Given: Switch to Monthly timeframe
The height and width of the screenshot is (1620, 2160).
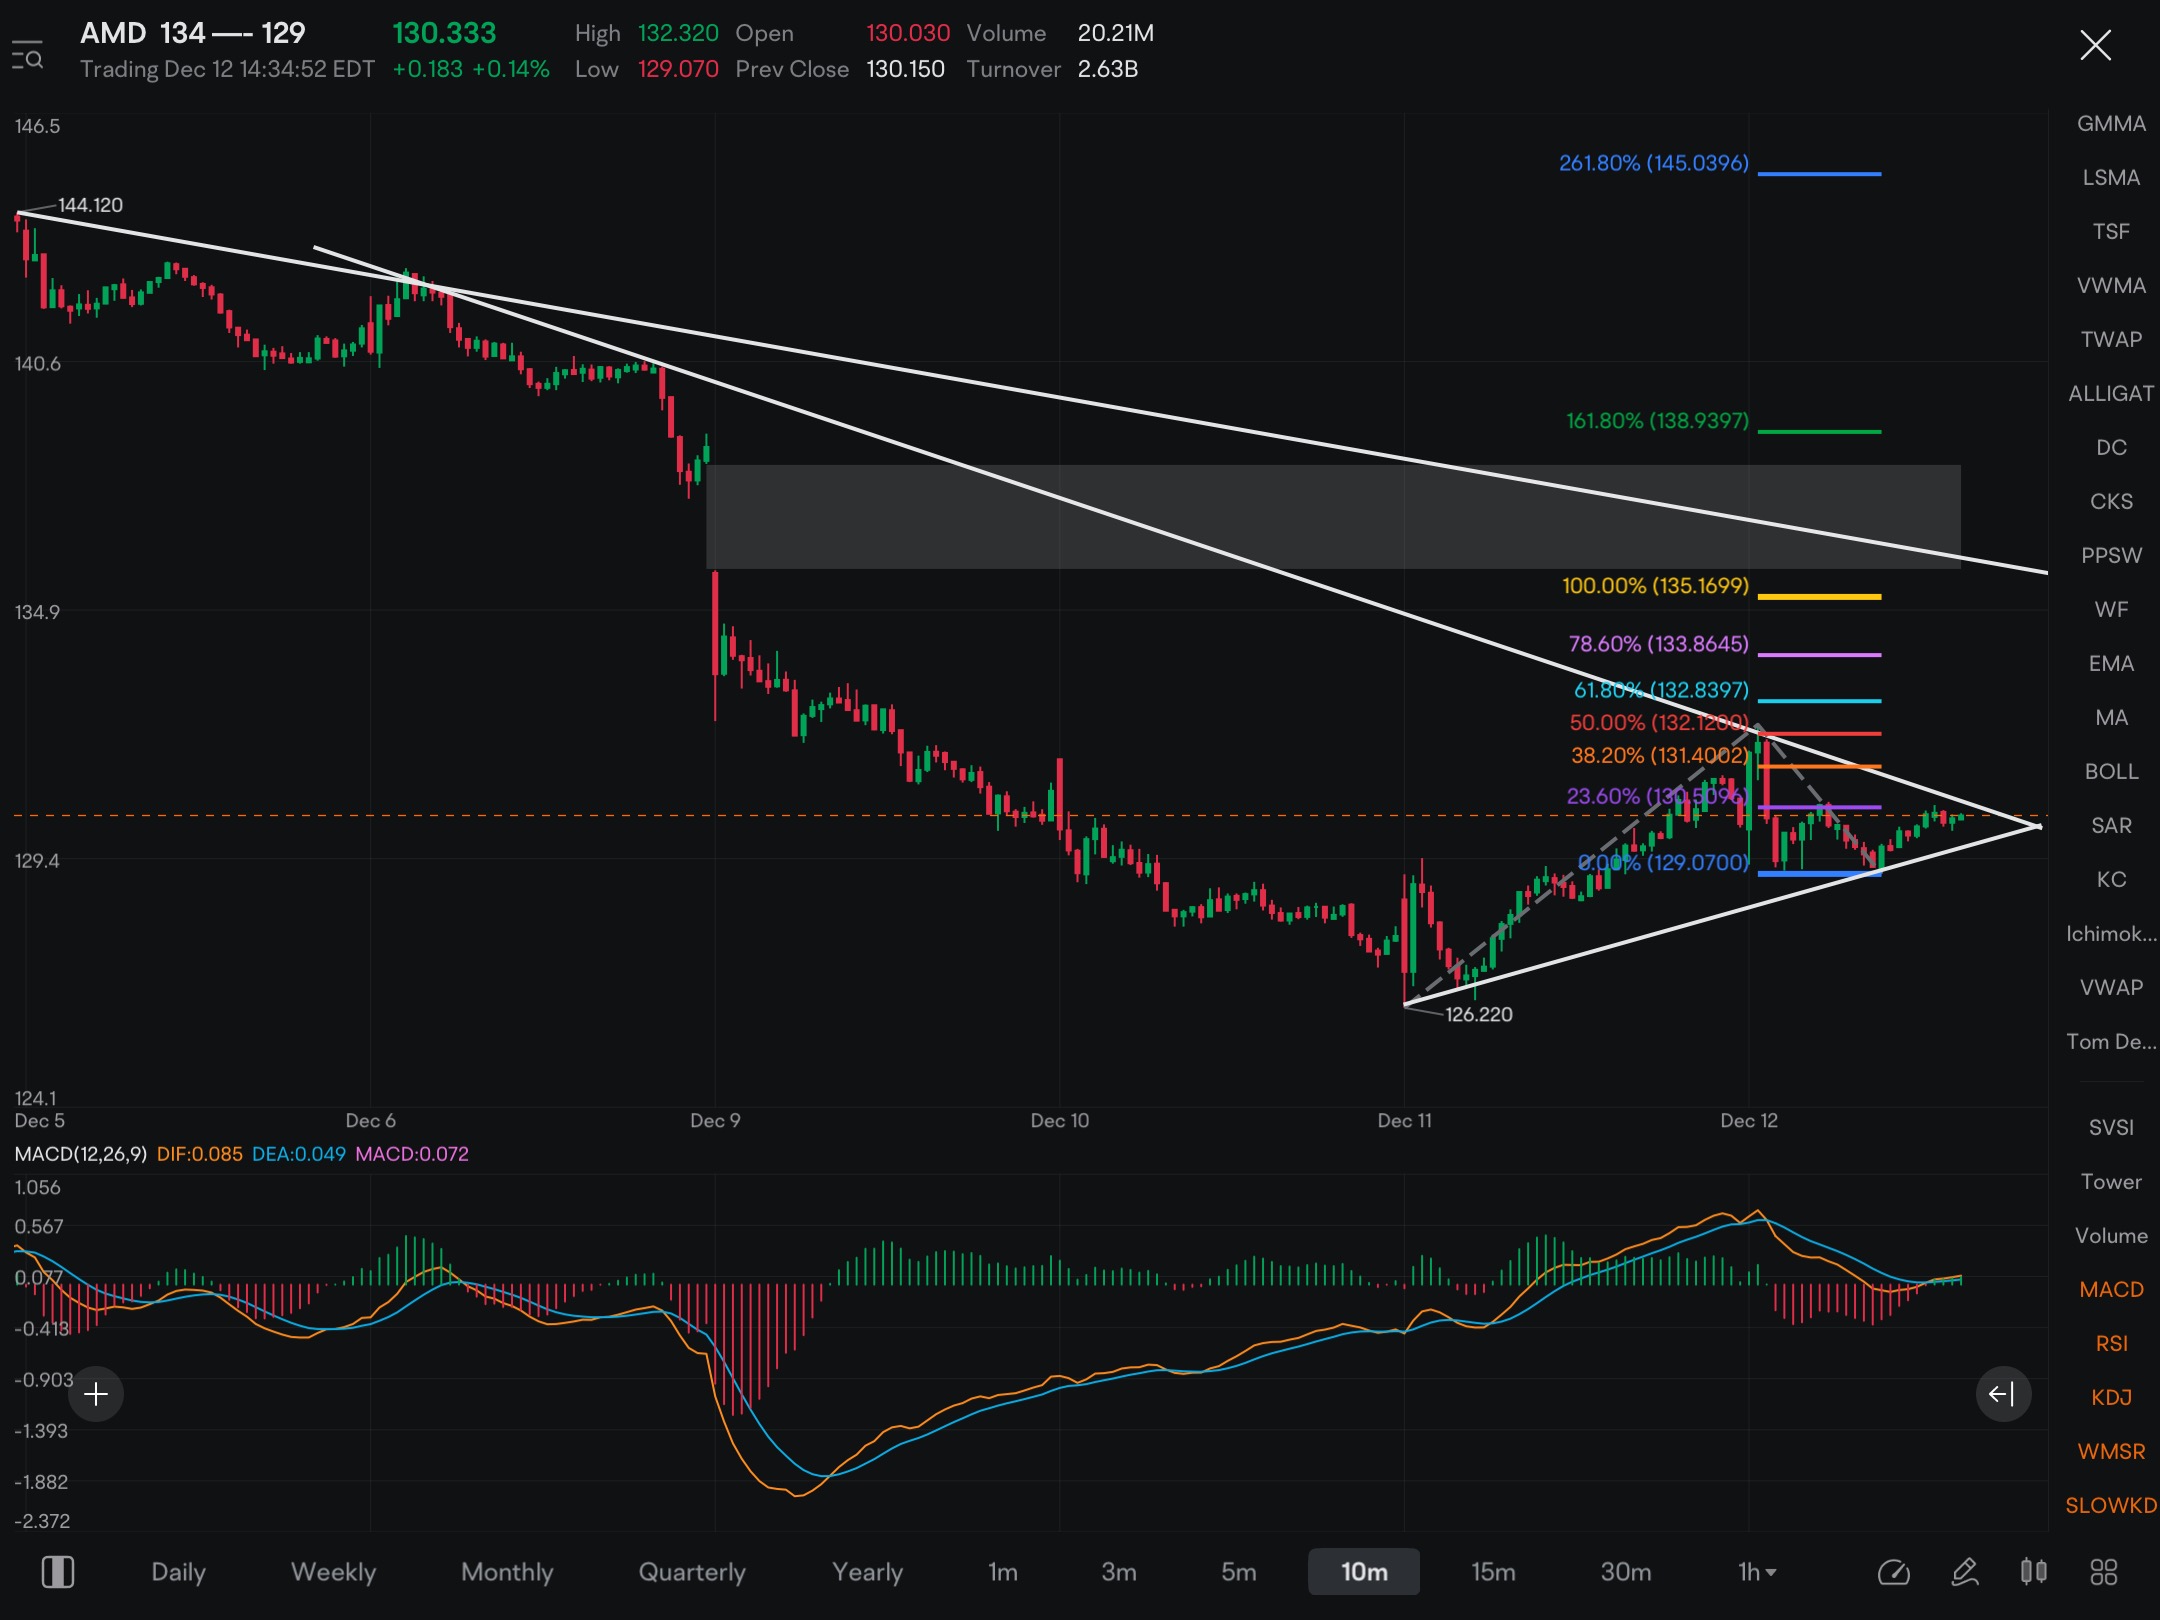Looking at the screenshot, I should tap(507, 1572).
